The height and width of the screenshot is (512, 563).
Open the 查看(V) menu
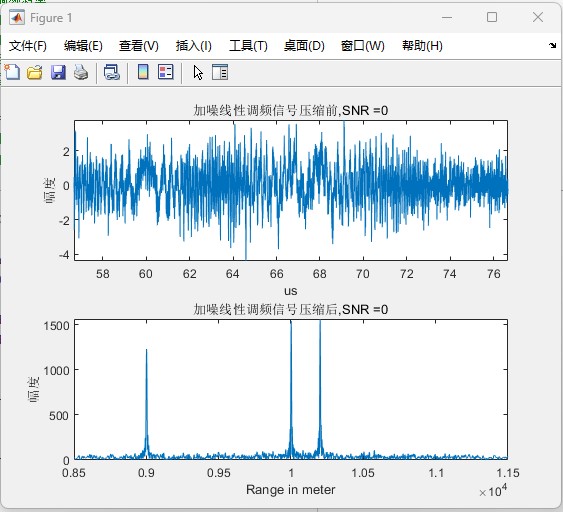tap(139, 46)
